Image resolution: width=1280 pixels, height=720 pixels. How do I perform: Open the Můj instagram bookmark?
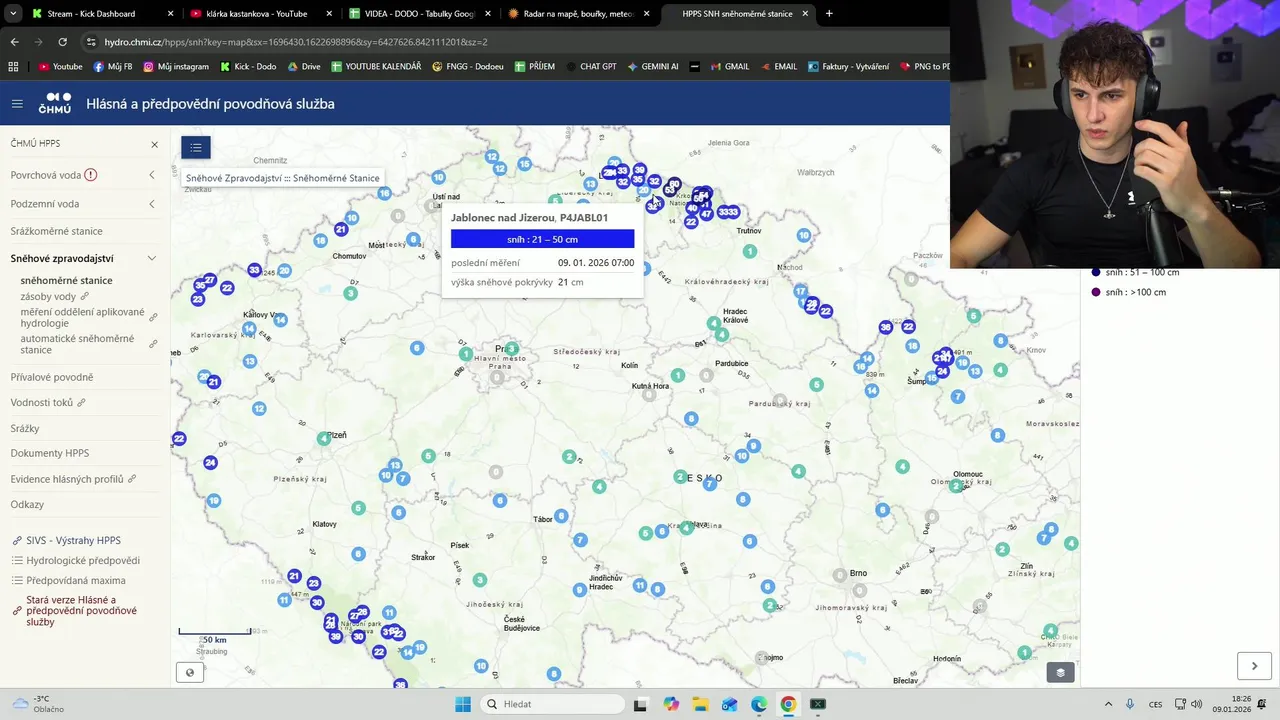point(176,66)
